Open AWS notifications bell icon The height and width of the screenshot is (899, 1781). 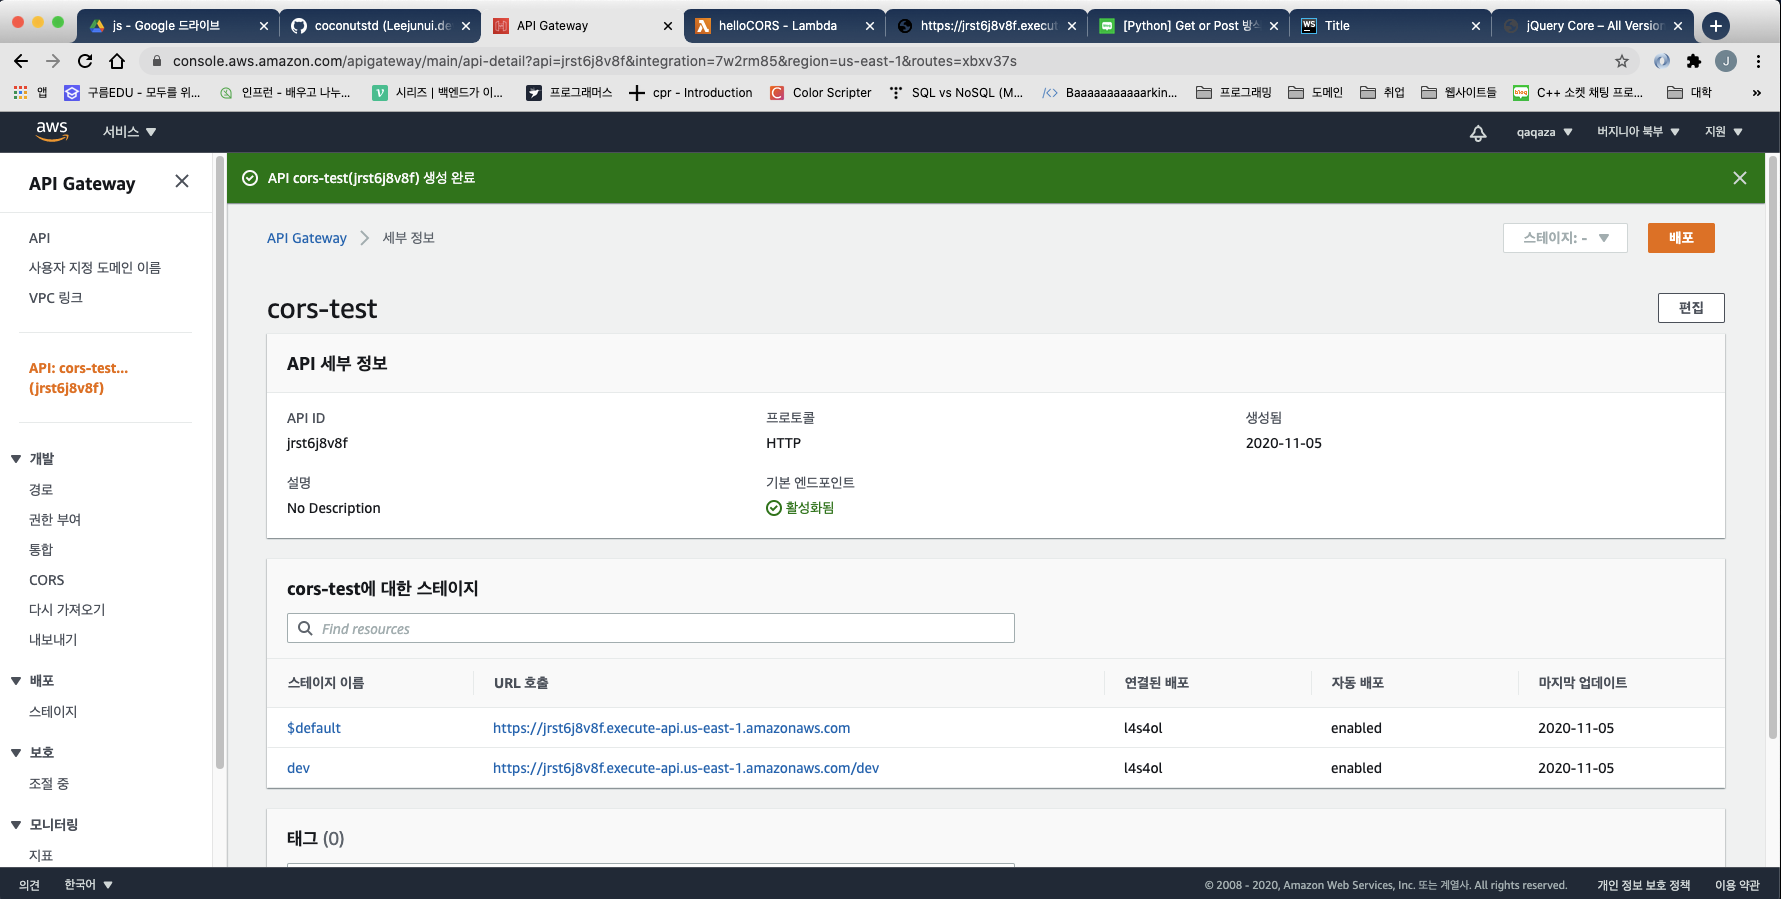coord(1478,132)
